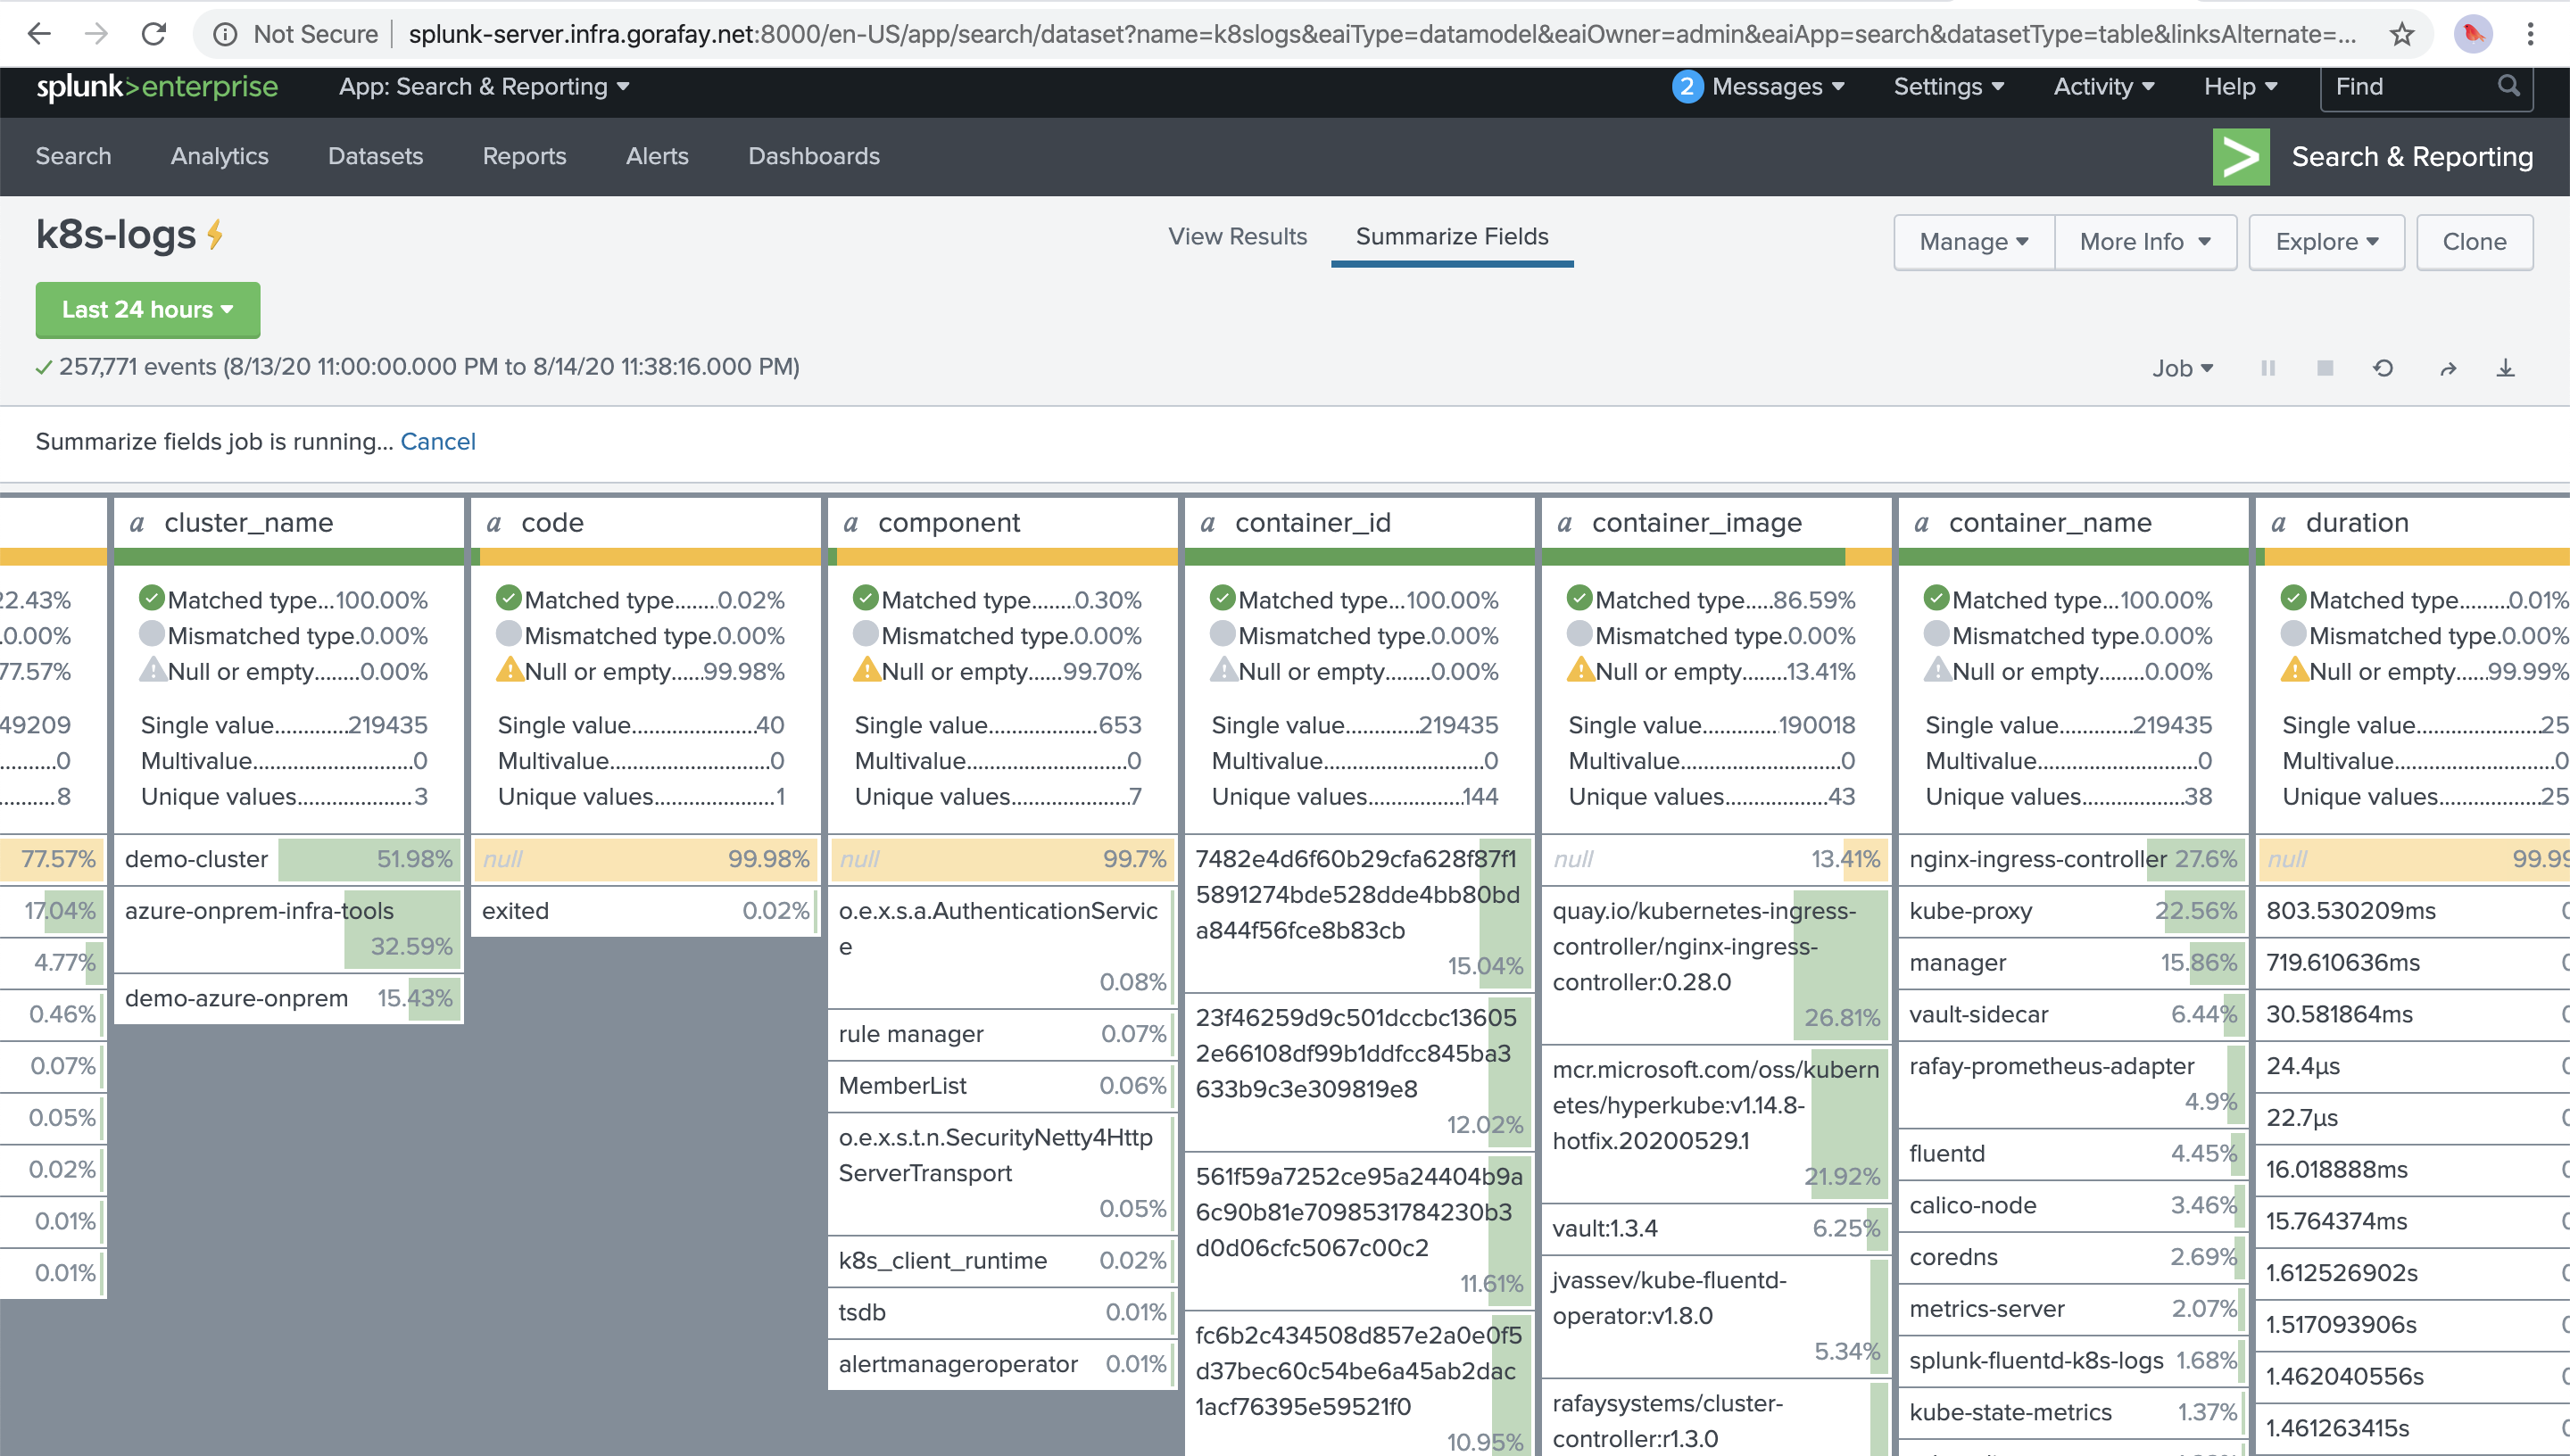This screenshot has height=1456, width=2570.
Task: Go to the Analytics nav item
Action: [219, 156]
